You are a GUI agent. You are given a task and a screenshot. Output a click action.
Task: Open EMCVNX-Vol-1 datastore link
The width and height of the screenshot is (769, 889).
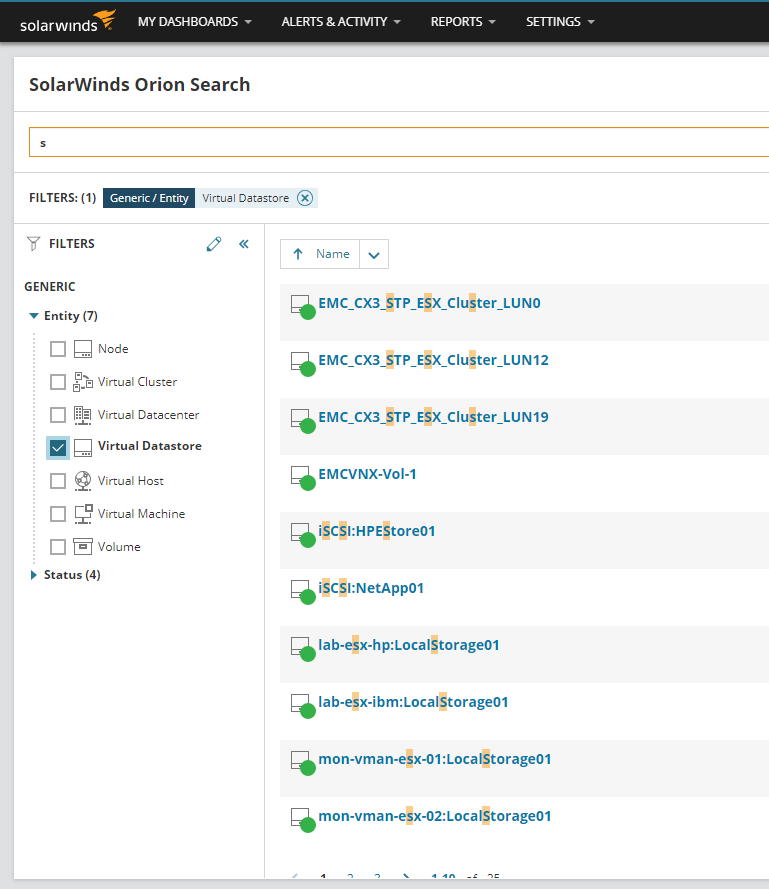tap(367, 474)
